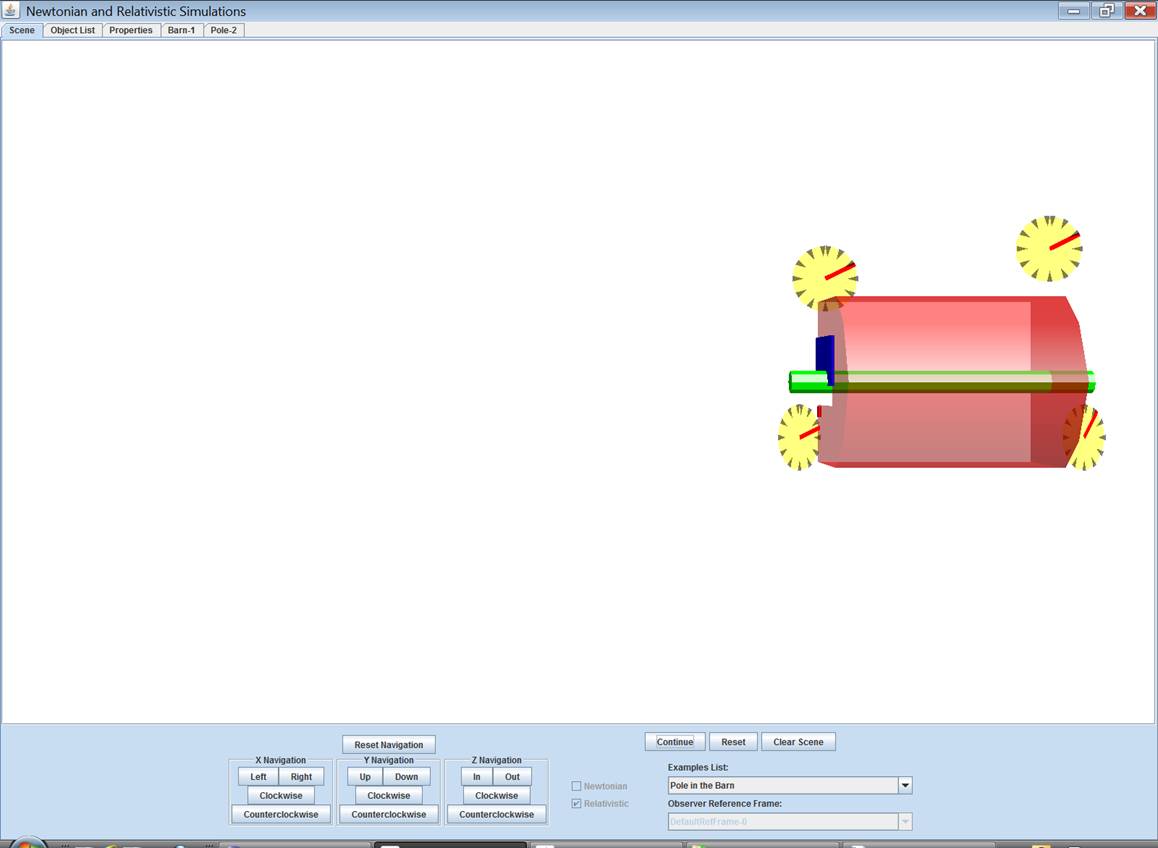Image resolution: width=1158 pixels, height=848 pixels.
Task: Expand the Observer Reference Frame dropdown
Action: click(x=905, y=822)
